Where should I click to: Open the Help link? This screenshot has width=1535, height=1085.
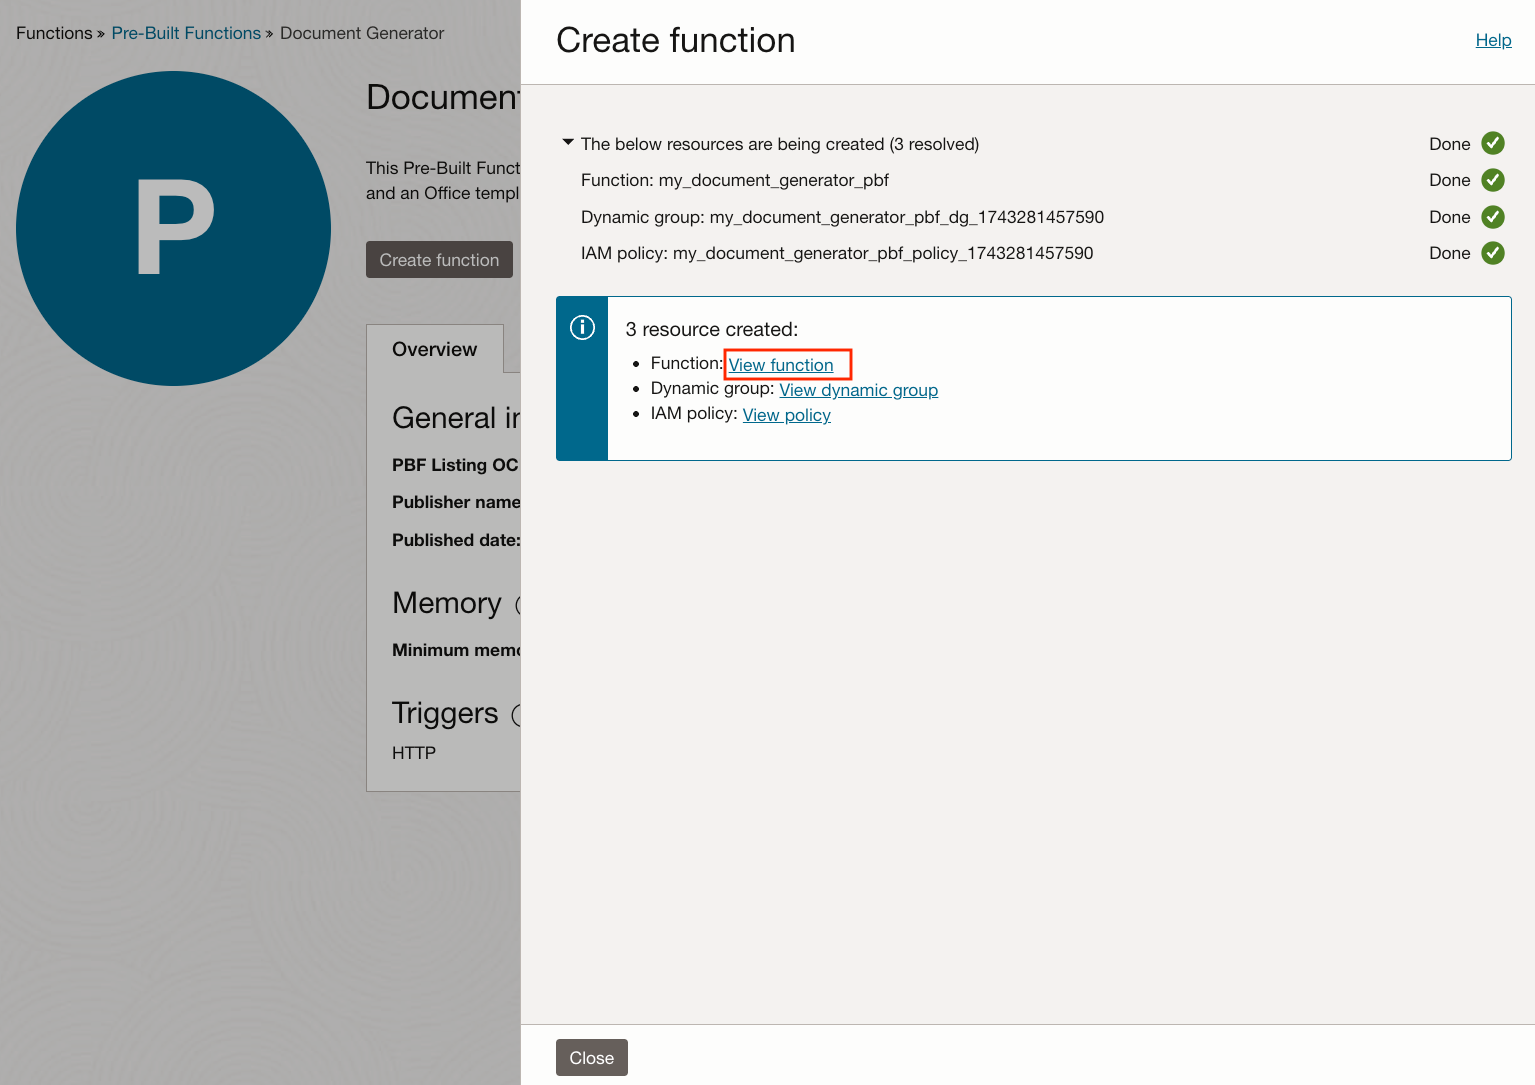1493,40
